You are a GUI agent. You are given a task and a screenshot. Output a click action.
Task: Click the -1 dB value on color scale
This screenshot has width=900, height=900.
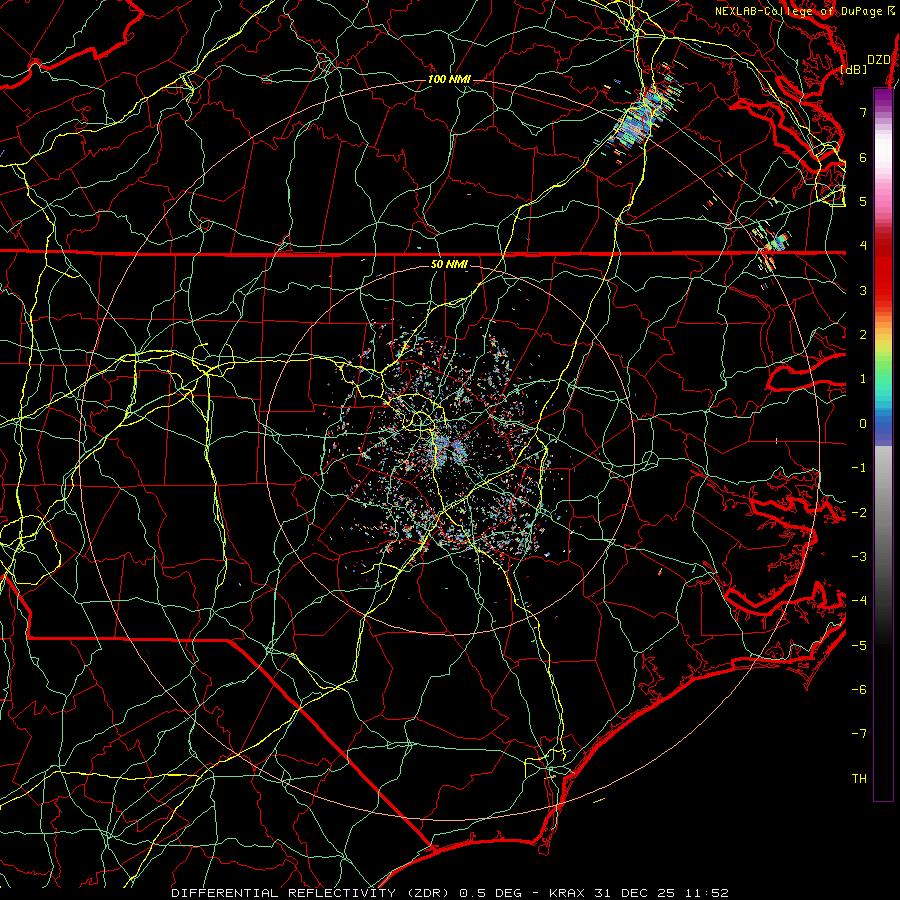(x=859, y=468)
